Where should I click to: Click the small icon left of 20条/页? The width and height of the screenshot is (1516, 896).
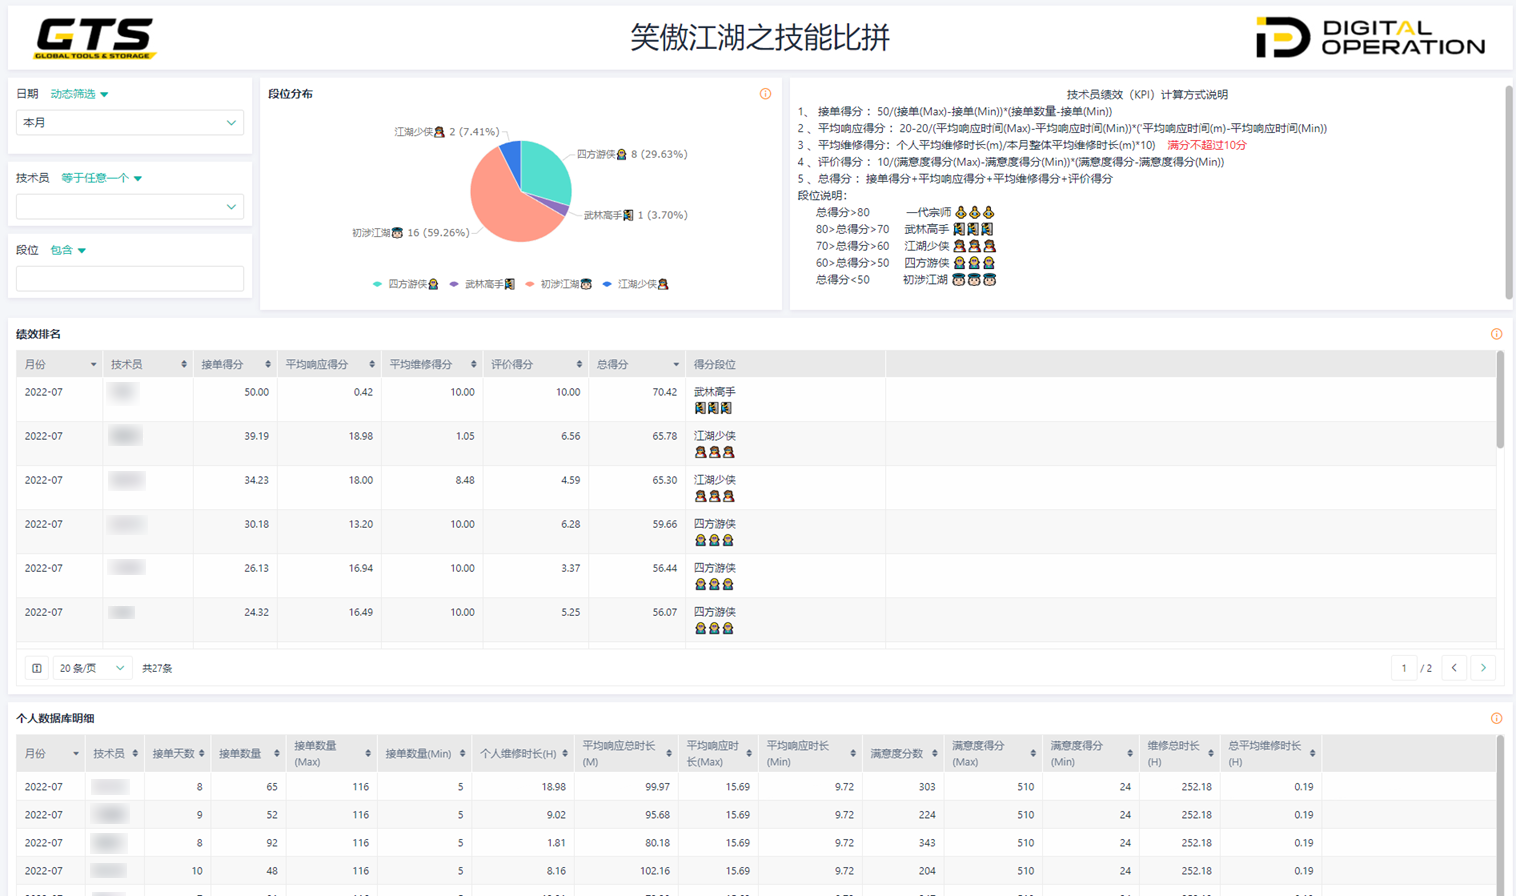[37, 668]
